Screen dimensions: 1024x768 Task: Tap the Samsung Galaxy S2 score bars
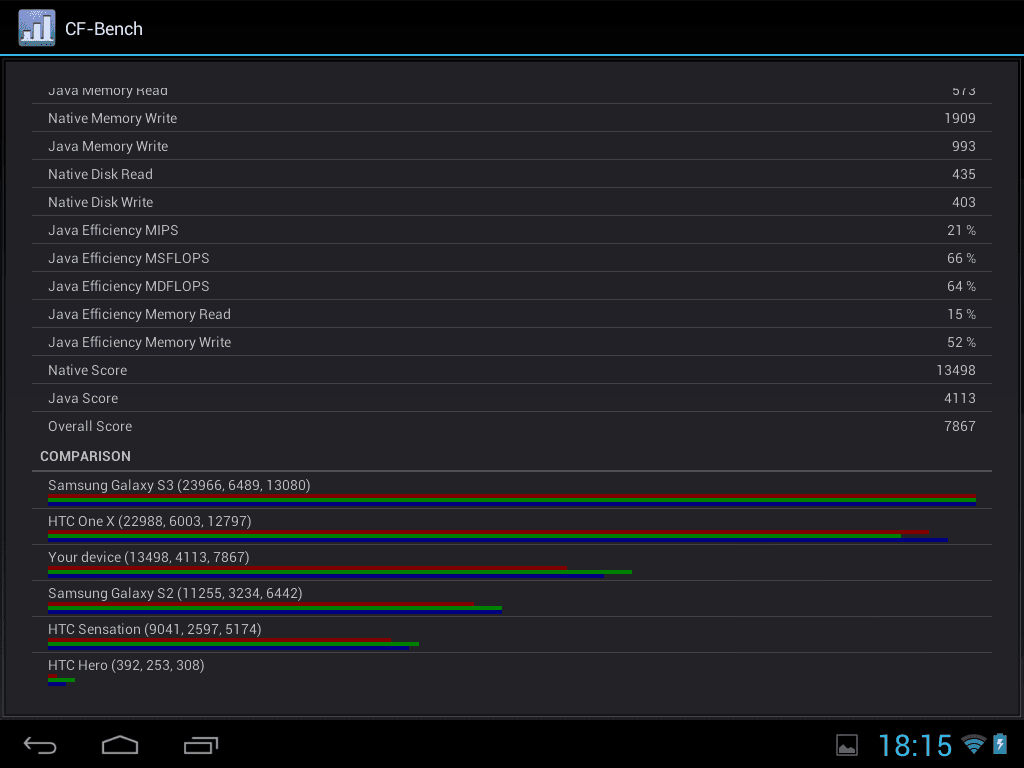[x=275, y=608]
